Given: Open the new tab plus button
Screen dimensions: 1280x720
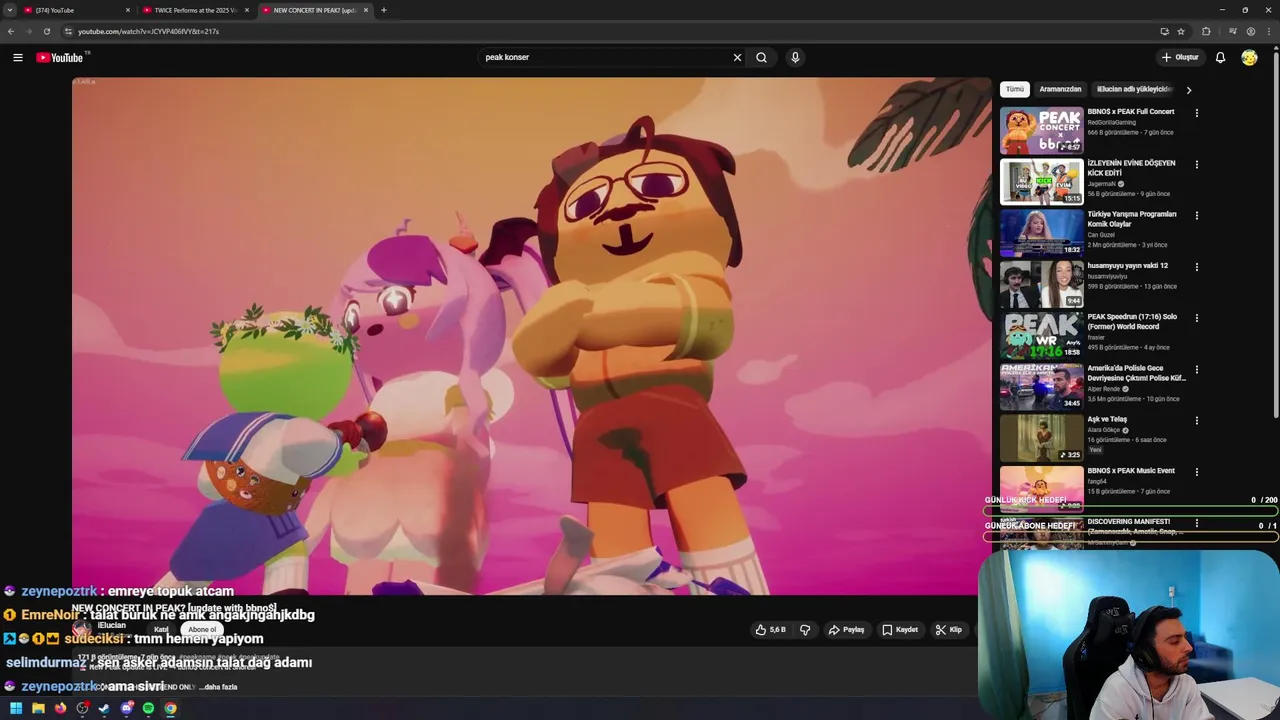Looking at the screenshot, I should [x=383, y=10].
